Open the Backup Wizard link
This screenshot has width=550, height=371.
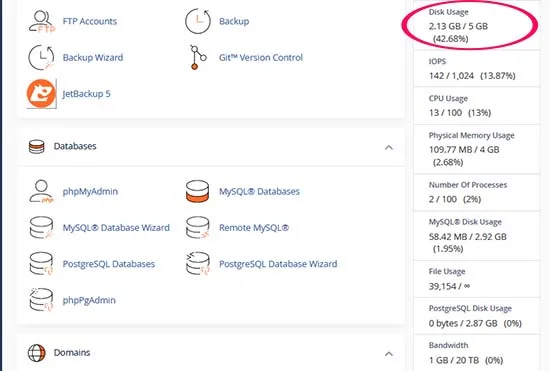(x=93, y=58)
